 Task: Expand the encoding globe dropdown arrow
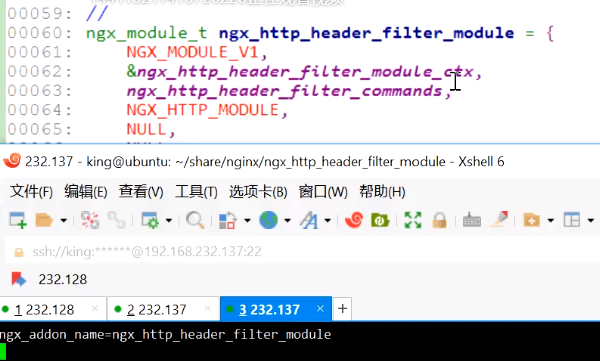point(287,221)
